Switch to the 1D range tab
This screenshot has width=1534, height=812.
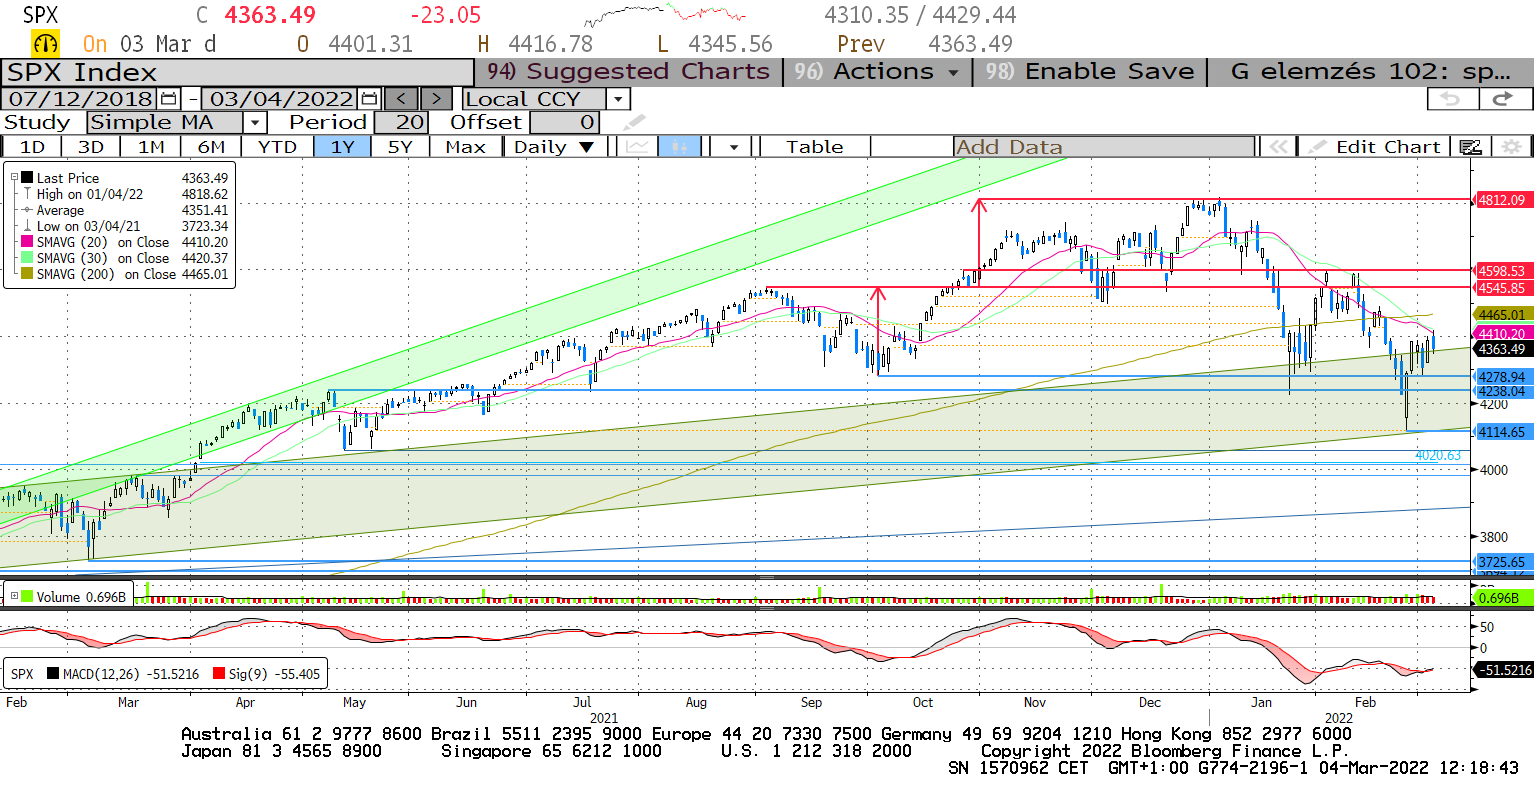pos(32,147)
